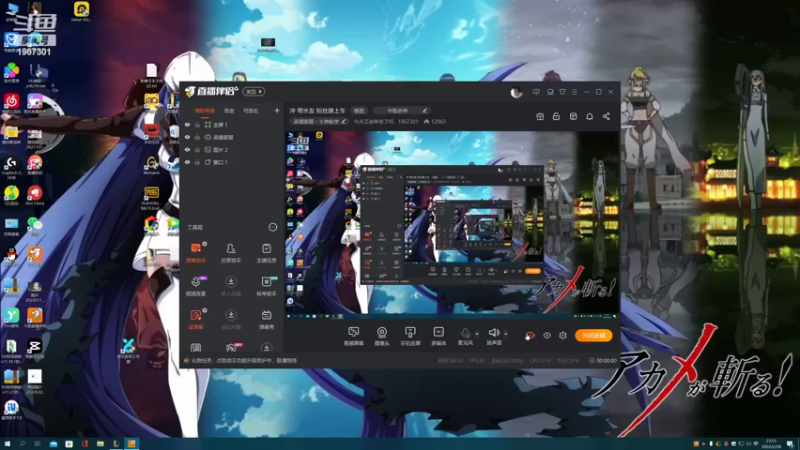Add a screen capture source from bottom bar
800x450 pixels.
pos(353,336)
